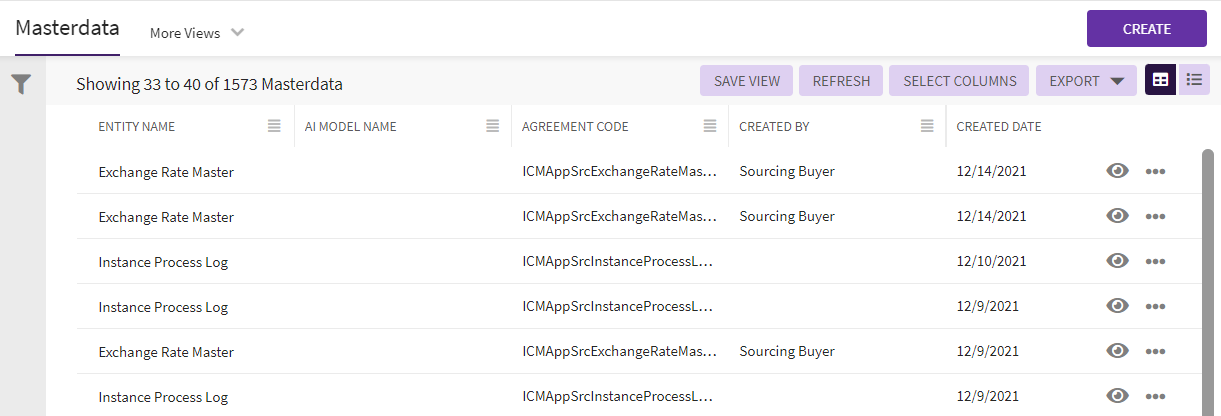Select the Masterdata tab
Image resolution: width=1221 pixels, height=416 pixels.
tap(67, 29)
